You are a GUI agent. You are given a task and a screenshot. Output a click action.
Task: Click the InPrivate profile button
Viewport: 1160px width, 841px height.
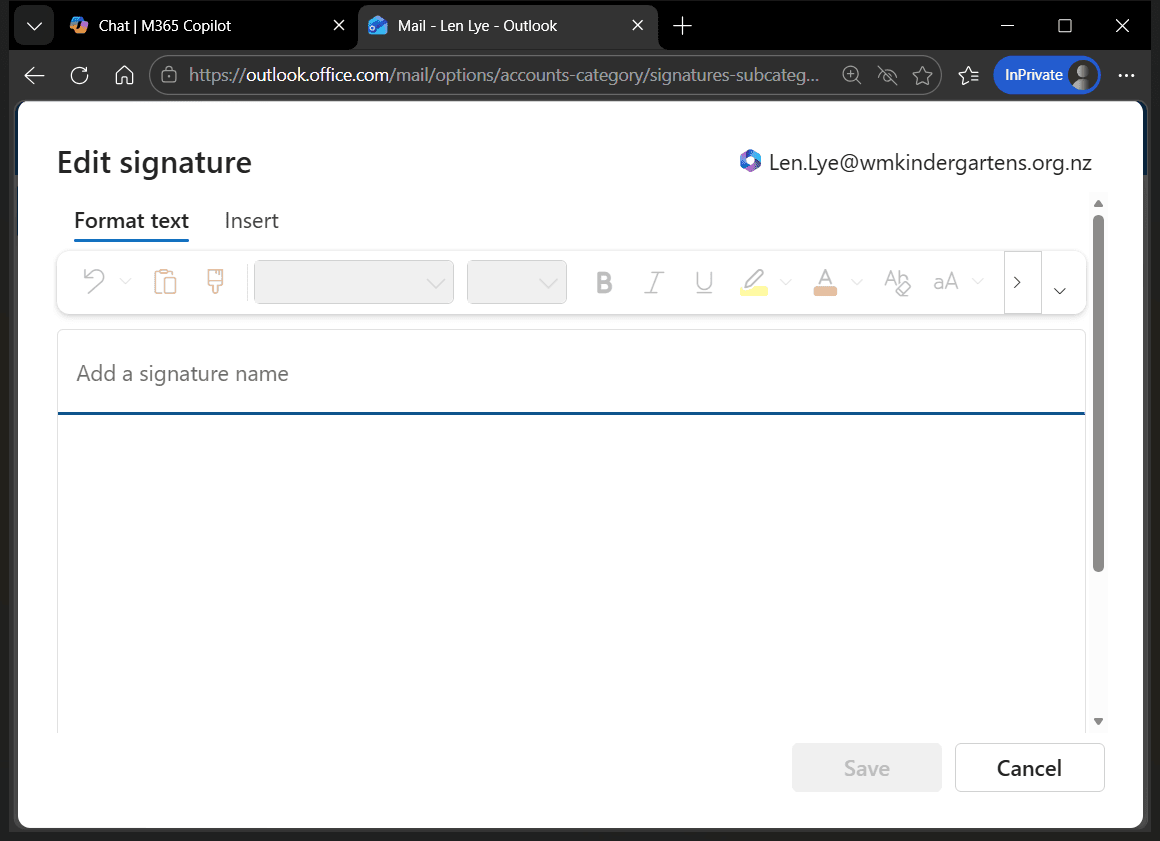(1047, 75)
